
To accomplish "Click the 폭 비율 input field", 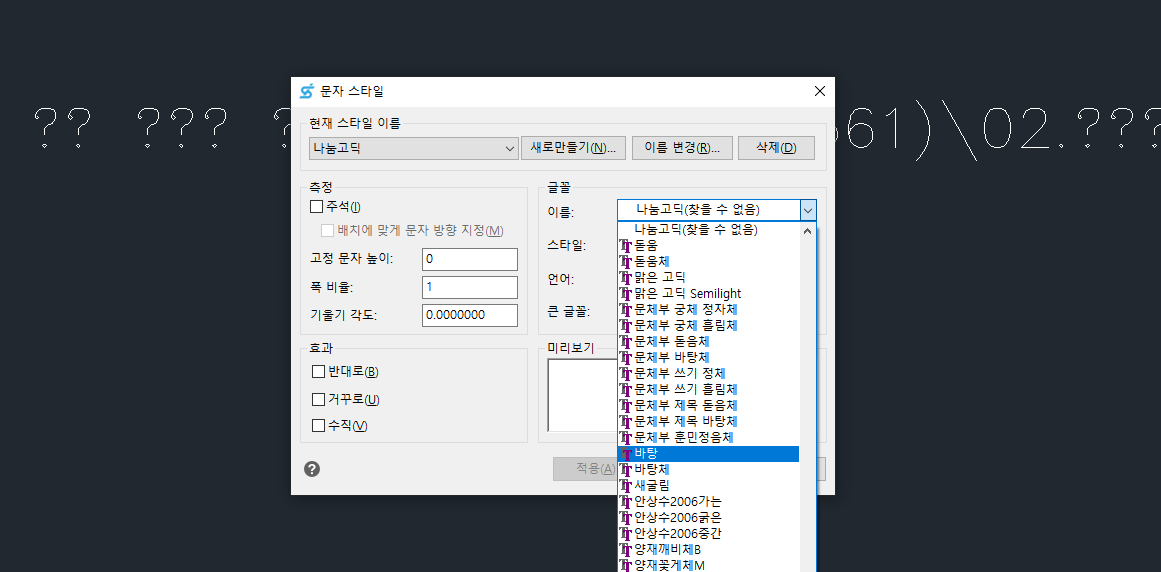I will point(469,287).
